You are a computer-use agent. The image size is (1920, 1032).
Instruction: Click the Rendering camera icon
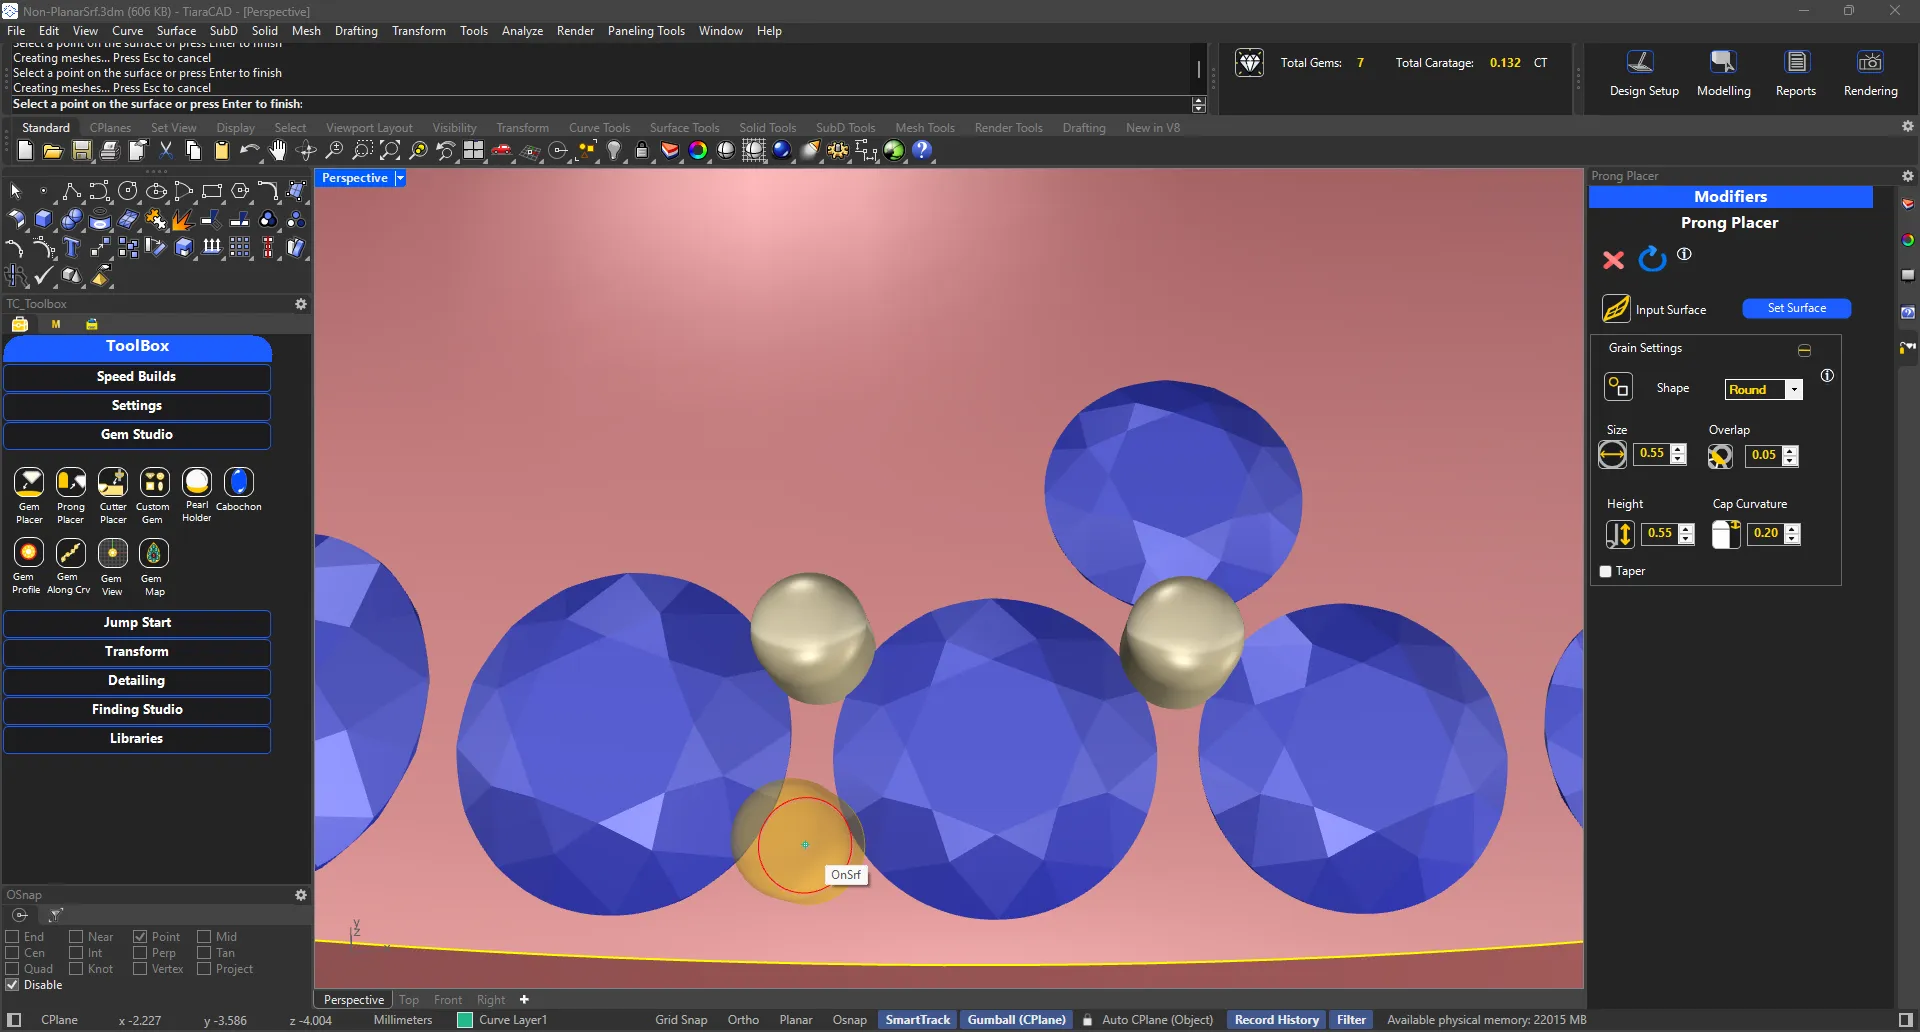coord(1870,63)
